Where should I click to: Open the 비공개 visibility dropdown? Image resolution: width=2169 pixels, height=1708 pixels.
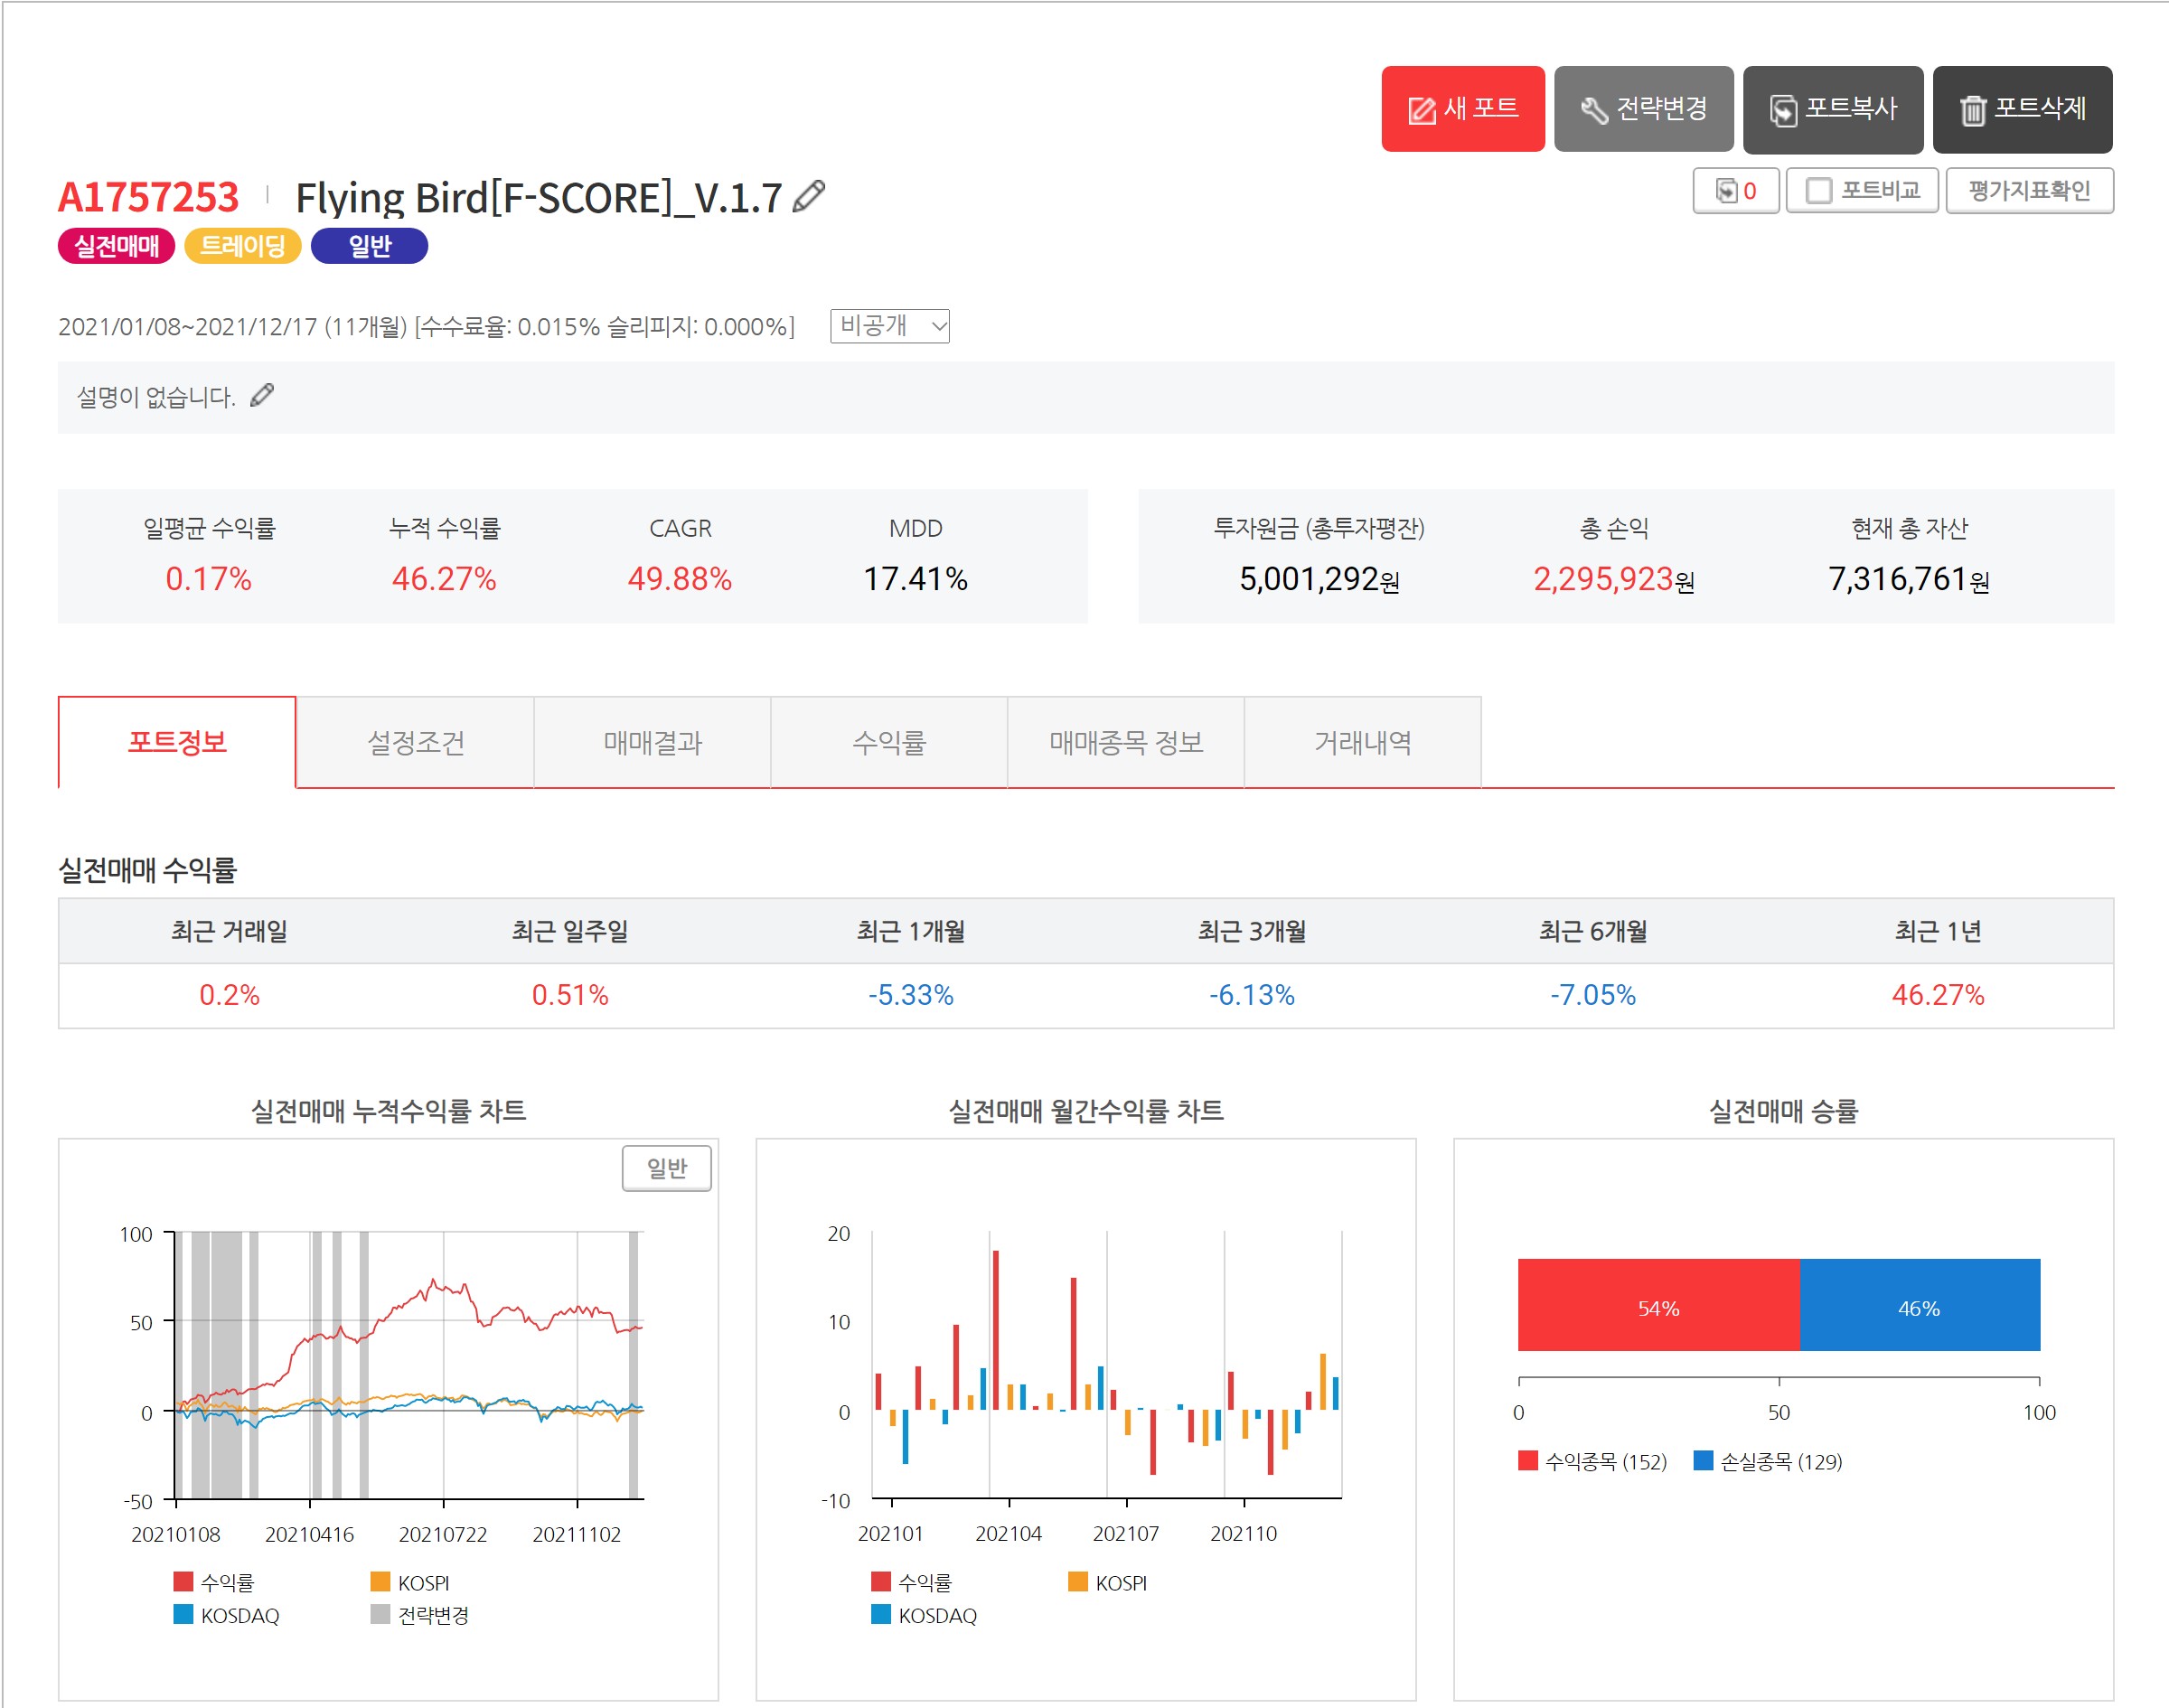889,326
